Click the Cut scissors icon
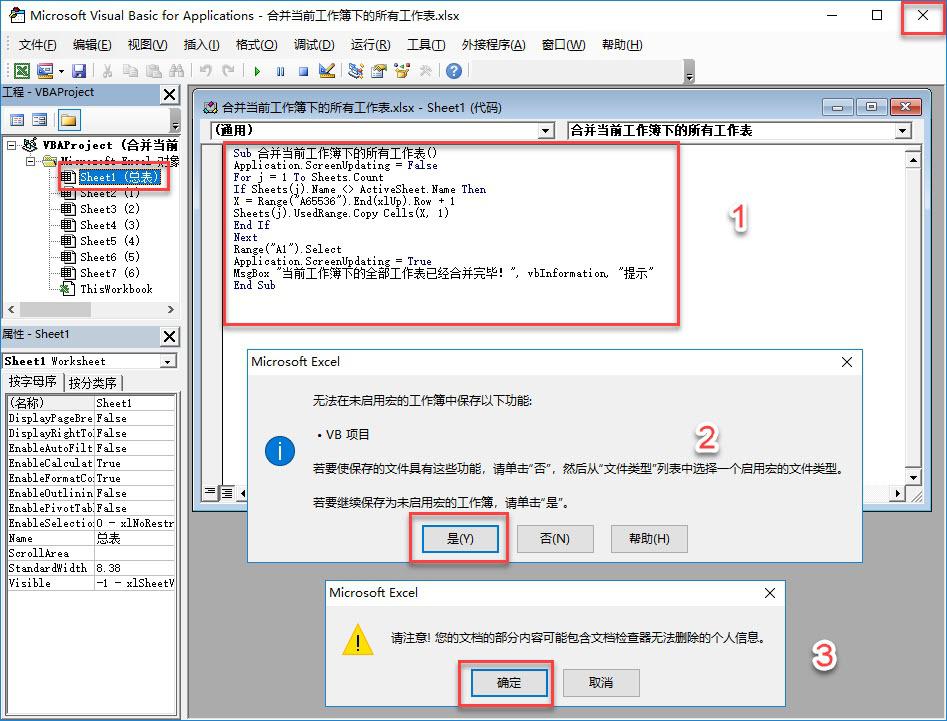Viewport: 947px width, 721px height. 107,71
